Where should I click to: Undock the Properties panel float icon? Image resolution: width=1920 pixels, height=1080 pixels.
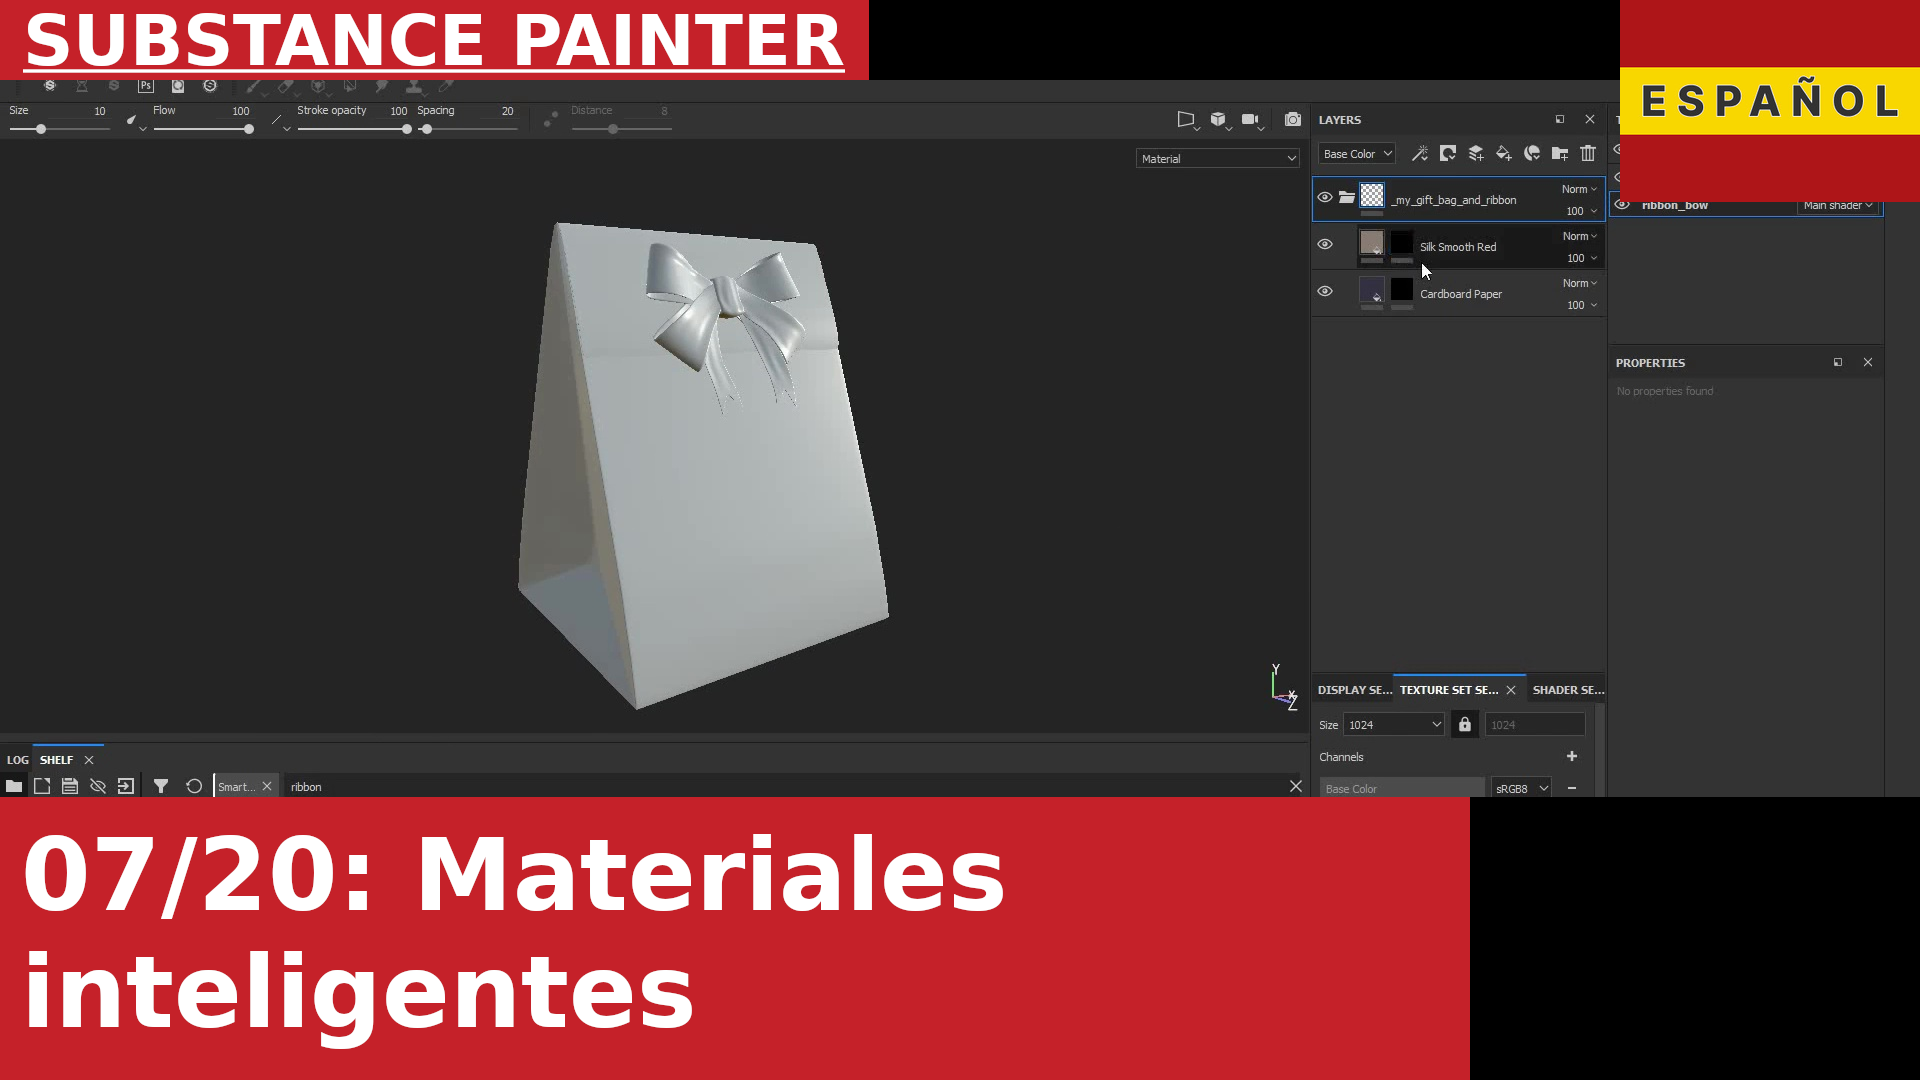click(x=1838, y=362)
